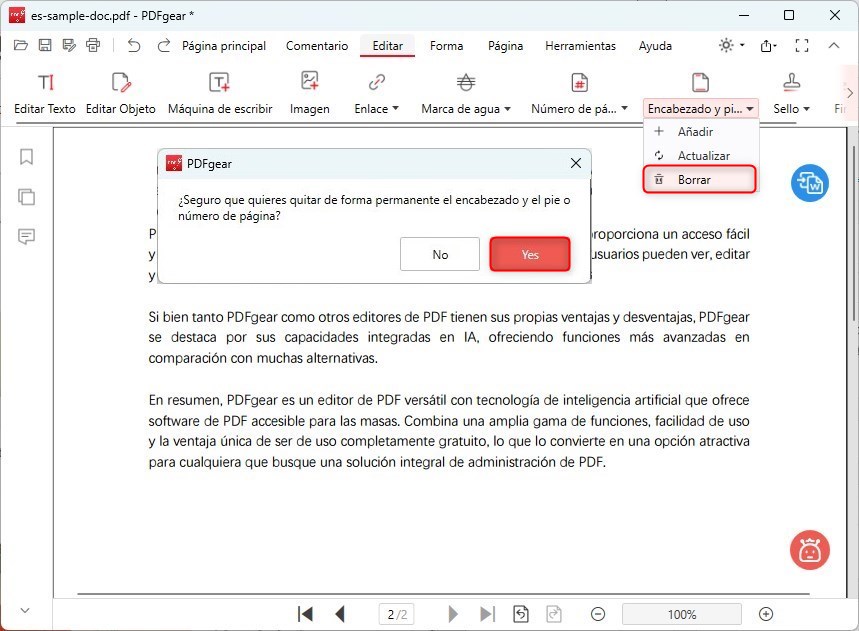
Task: Click the vertical scrollbar of the document
Action: coord(854,233)
